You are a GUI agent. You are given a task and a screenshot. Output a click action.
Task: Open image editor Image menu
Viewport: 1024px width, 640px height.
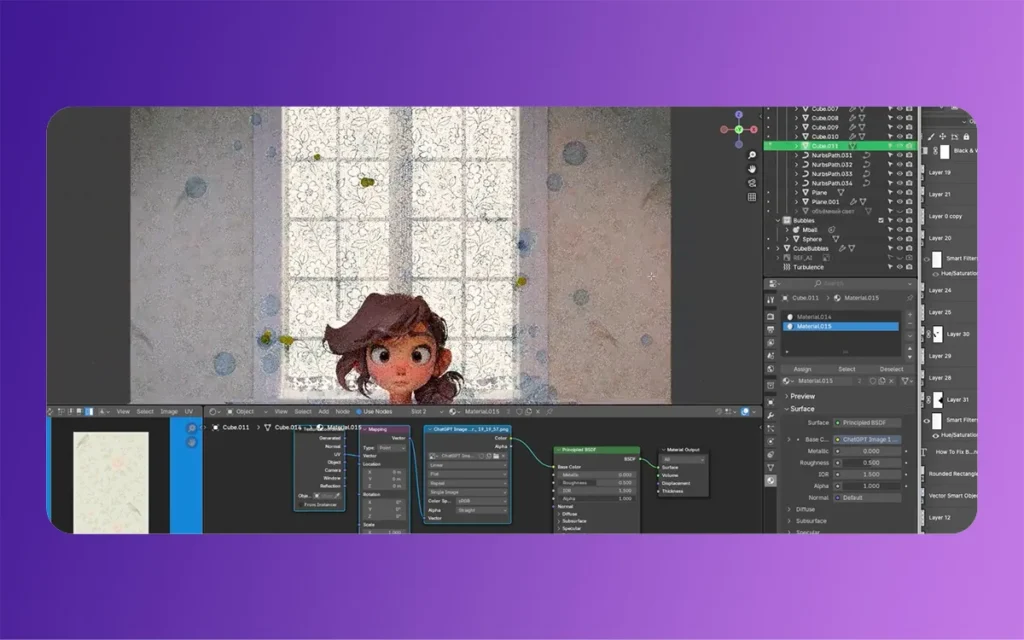[169, 411]
